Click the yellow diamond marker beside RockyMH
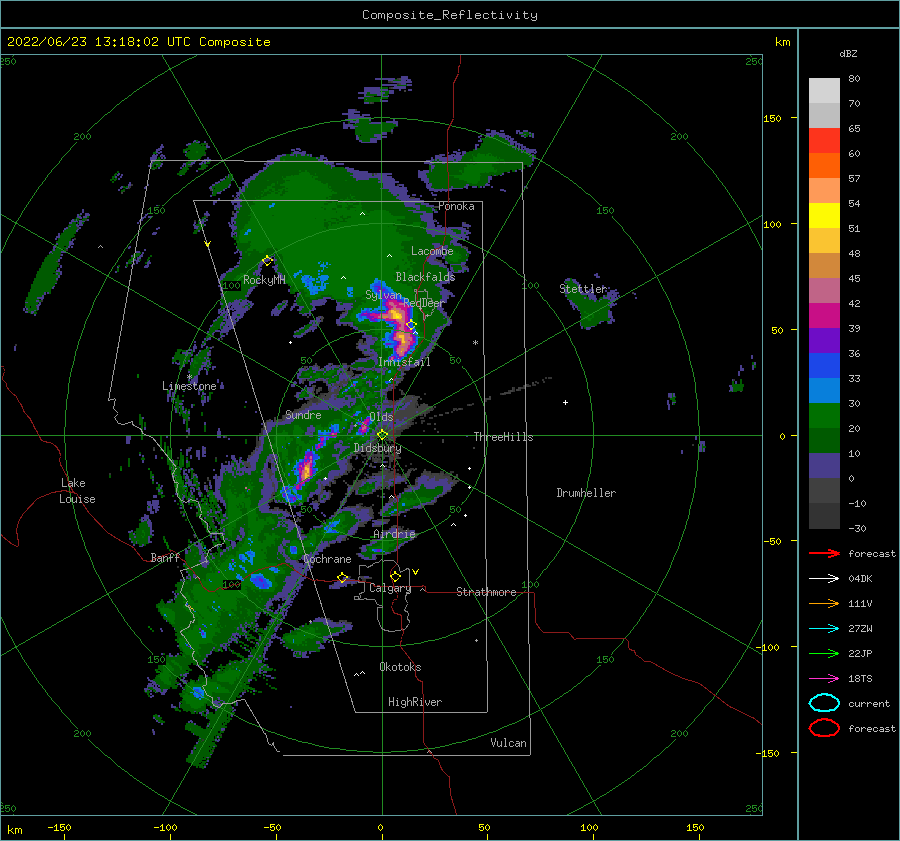The height and width of the screenshot is (841, 900). [267, 261]
